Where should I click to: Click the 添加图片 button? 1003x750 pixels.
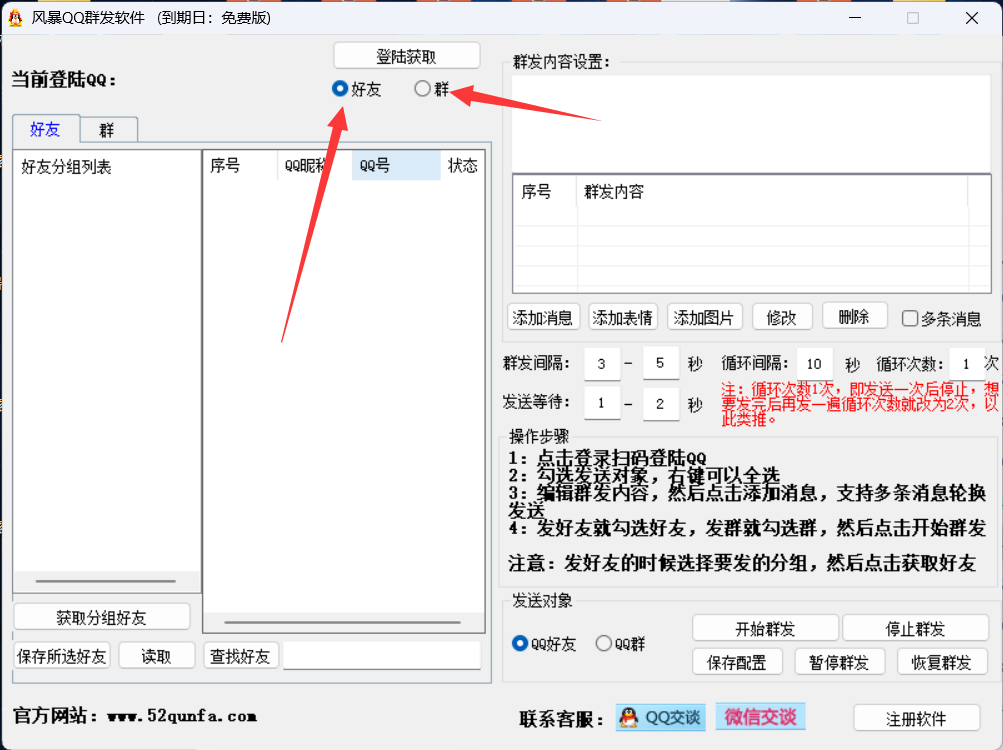pos(704,317)
